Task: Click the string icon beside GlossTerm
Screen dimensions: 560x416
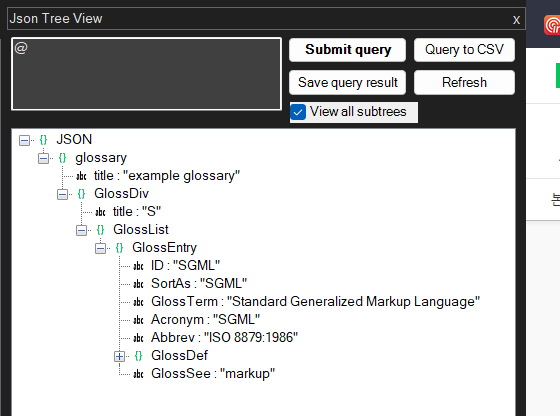Action: [x=138, y=302]
